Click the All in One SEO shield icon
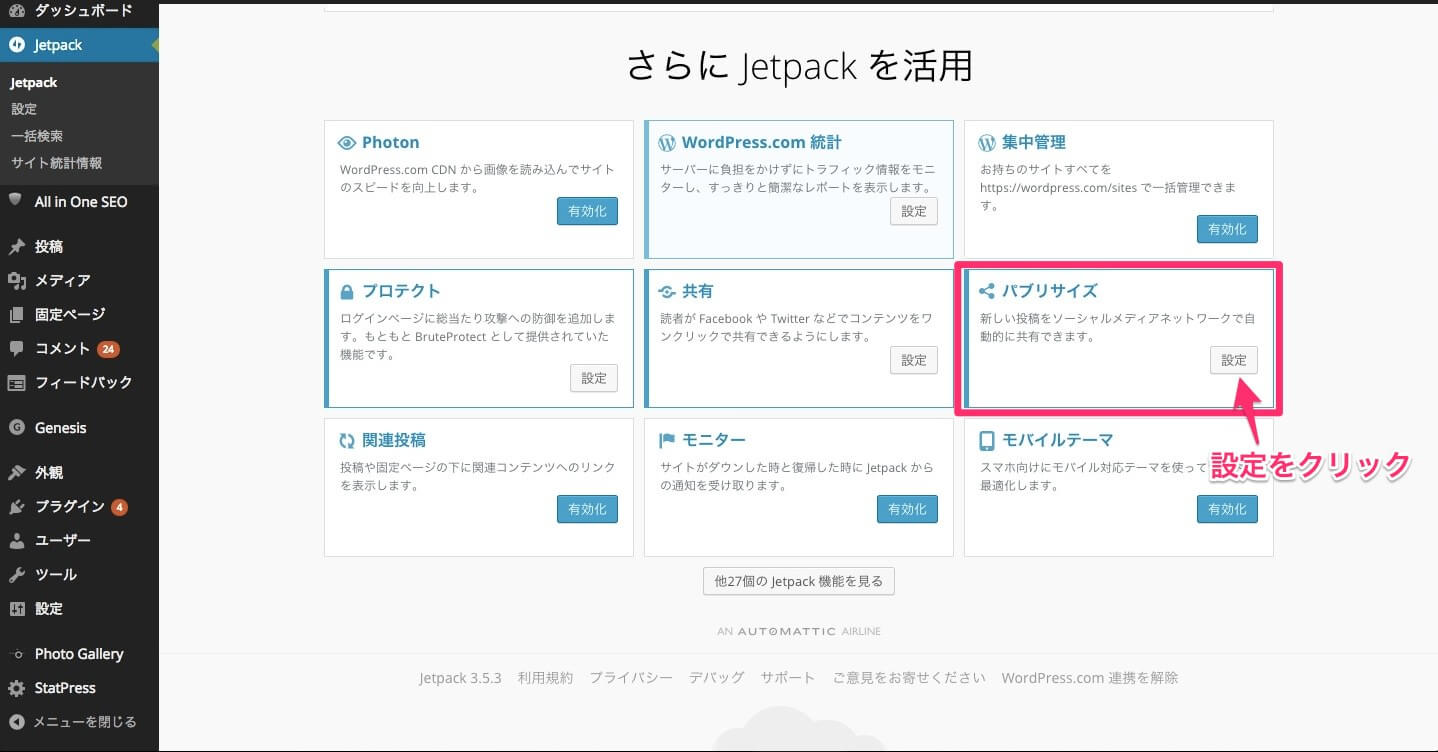Screen dimensions: 1438x752 point(16,200)
